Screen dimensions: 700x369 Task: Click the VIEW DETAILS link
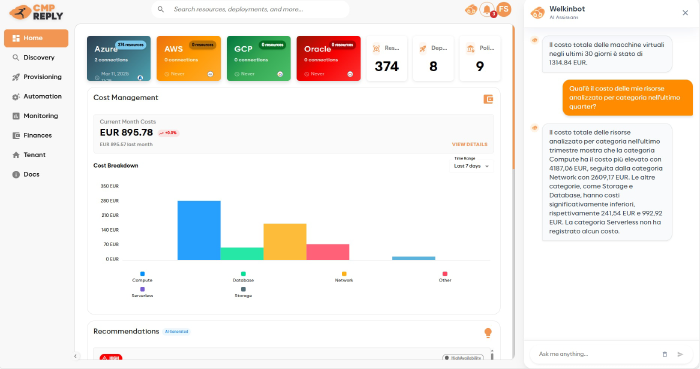tap(470, 144)
